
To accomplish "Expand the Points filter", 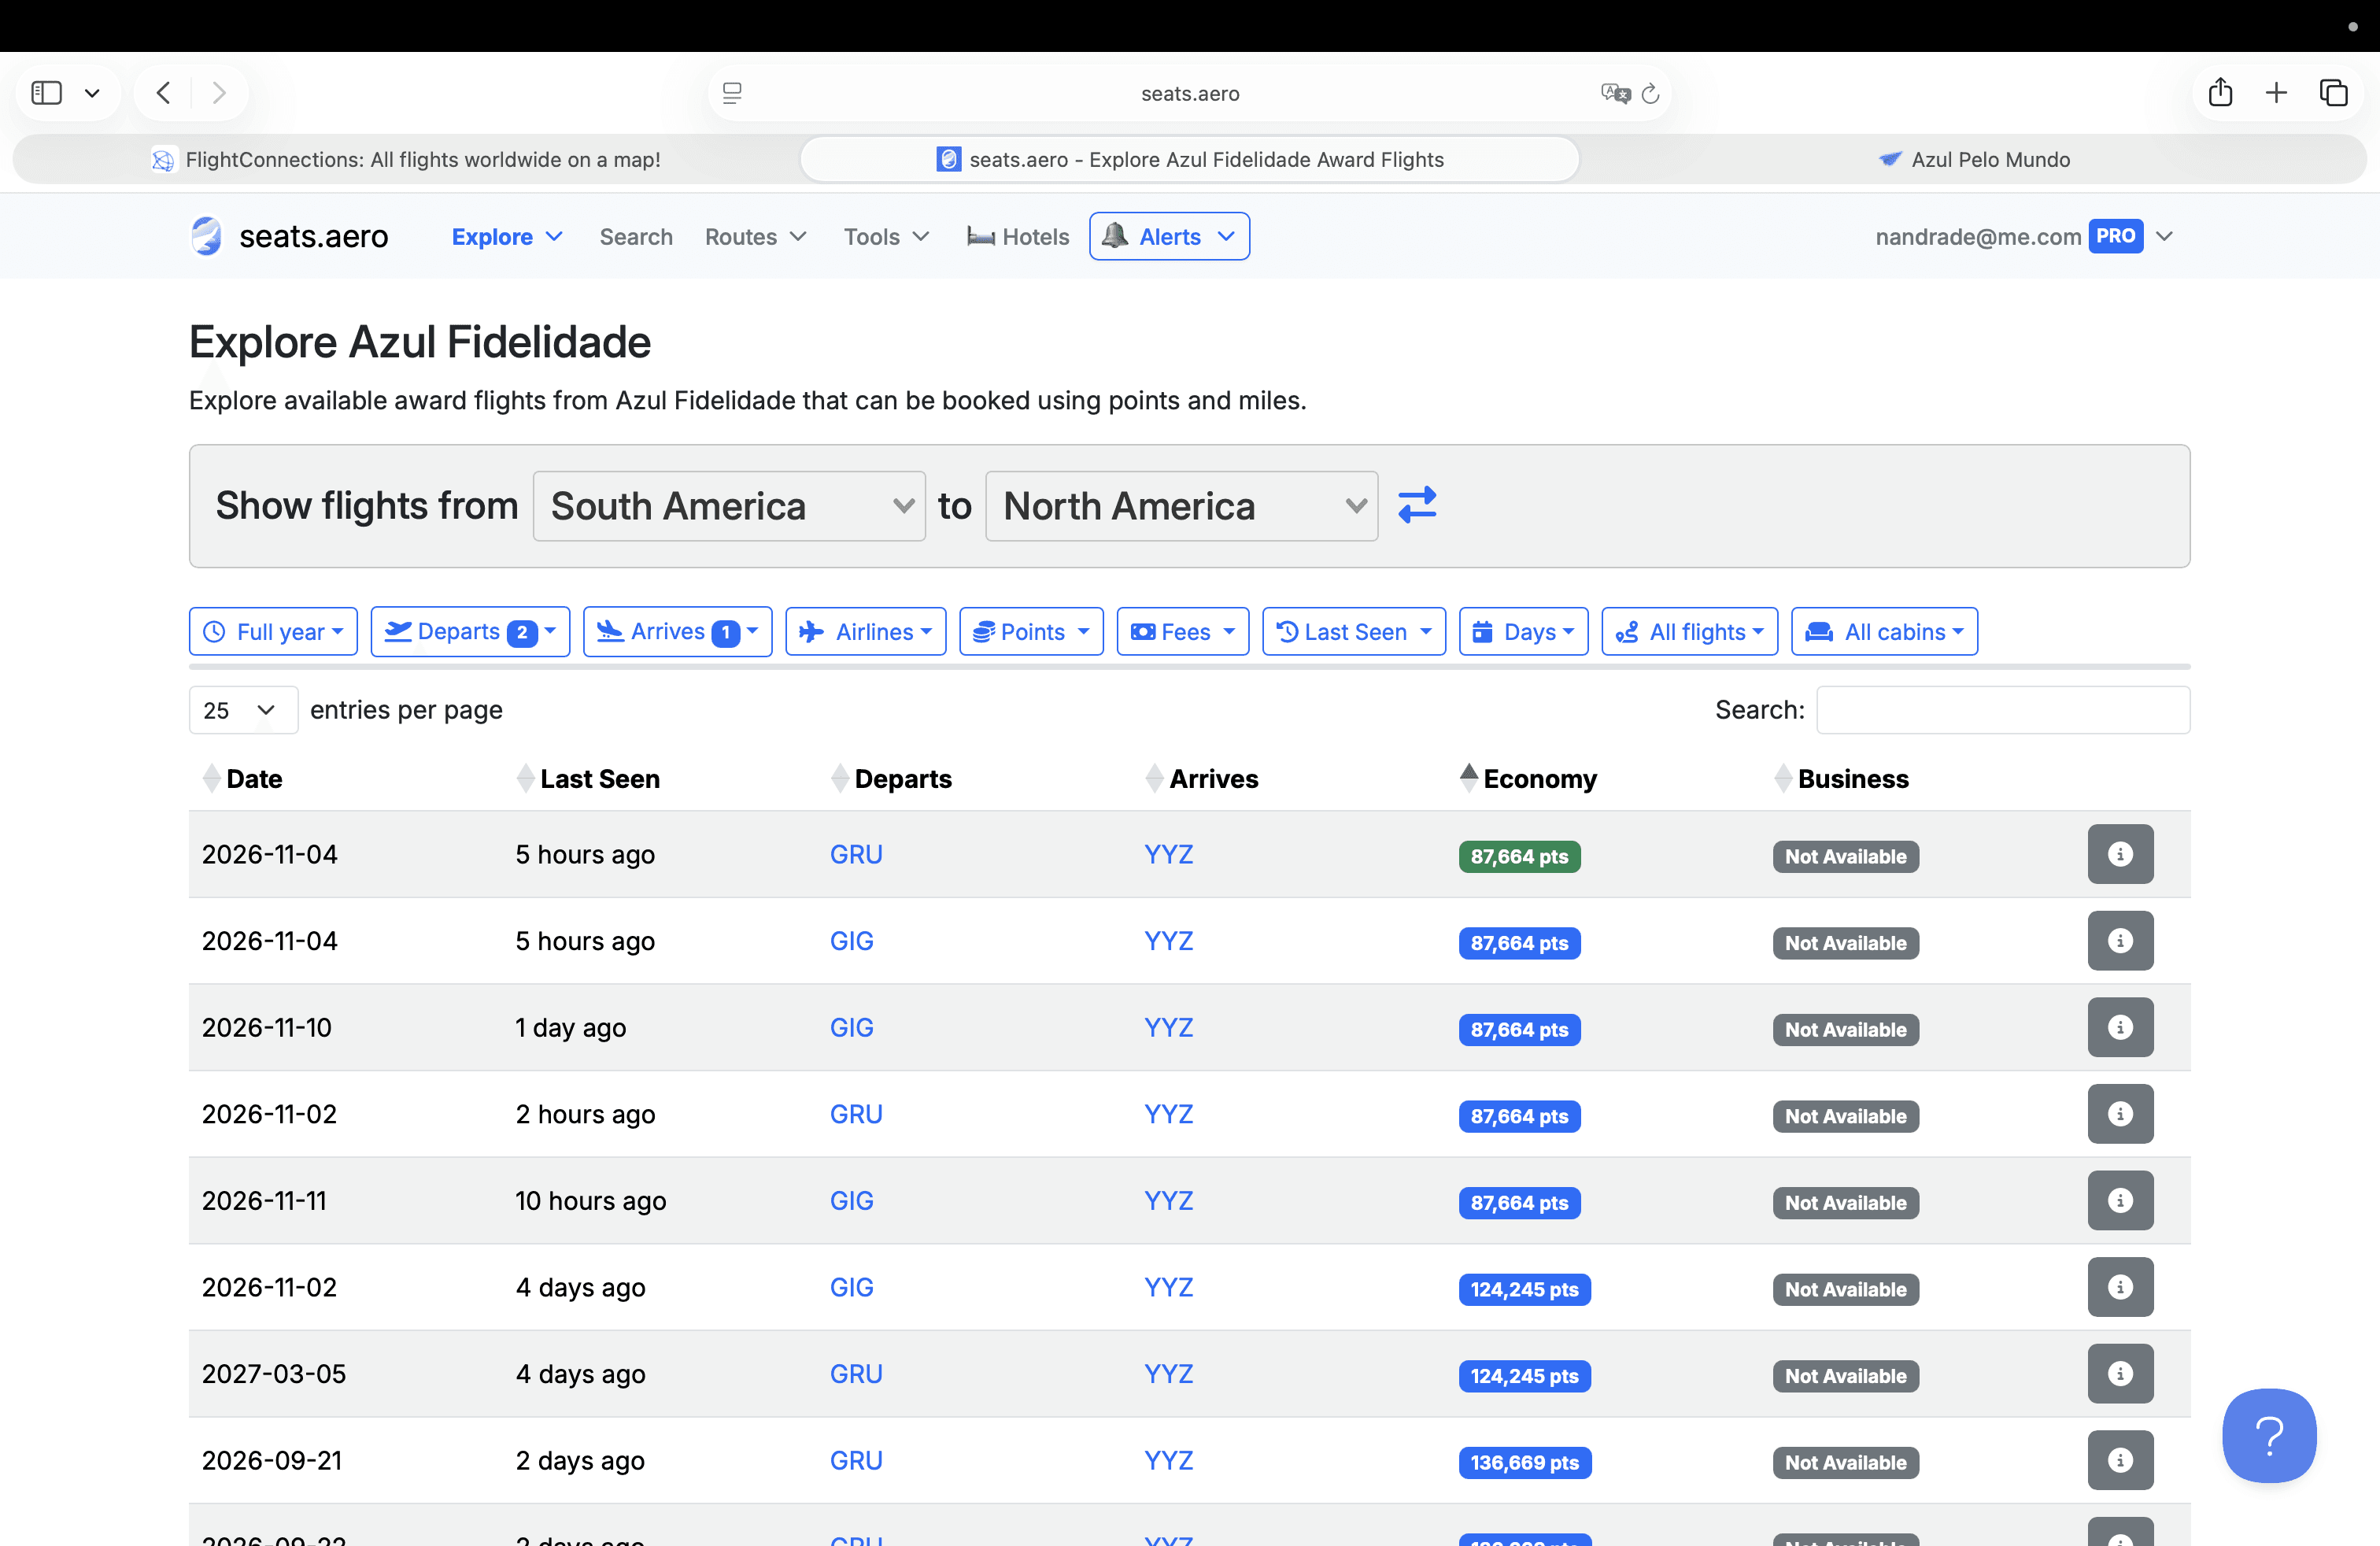I will pos(1031,631).
